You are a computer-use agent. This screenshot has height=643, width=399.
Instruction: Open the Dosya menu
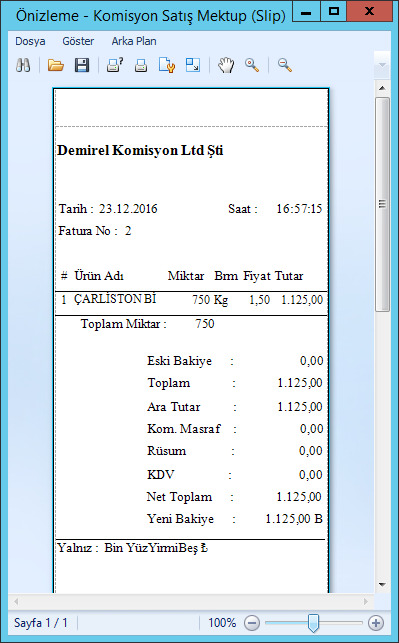[30, 41]
